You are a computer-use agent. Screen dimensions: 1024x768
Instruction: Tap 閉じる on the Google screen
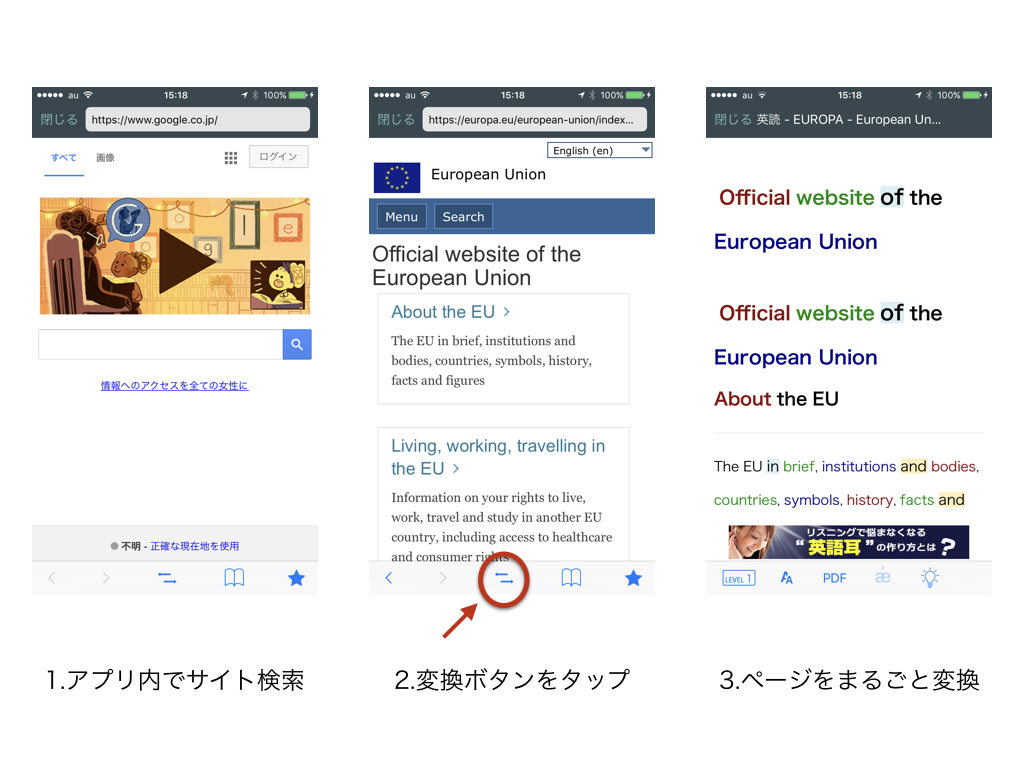click(59, 120)
